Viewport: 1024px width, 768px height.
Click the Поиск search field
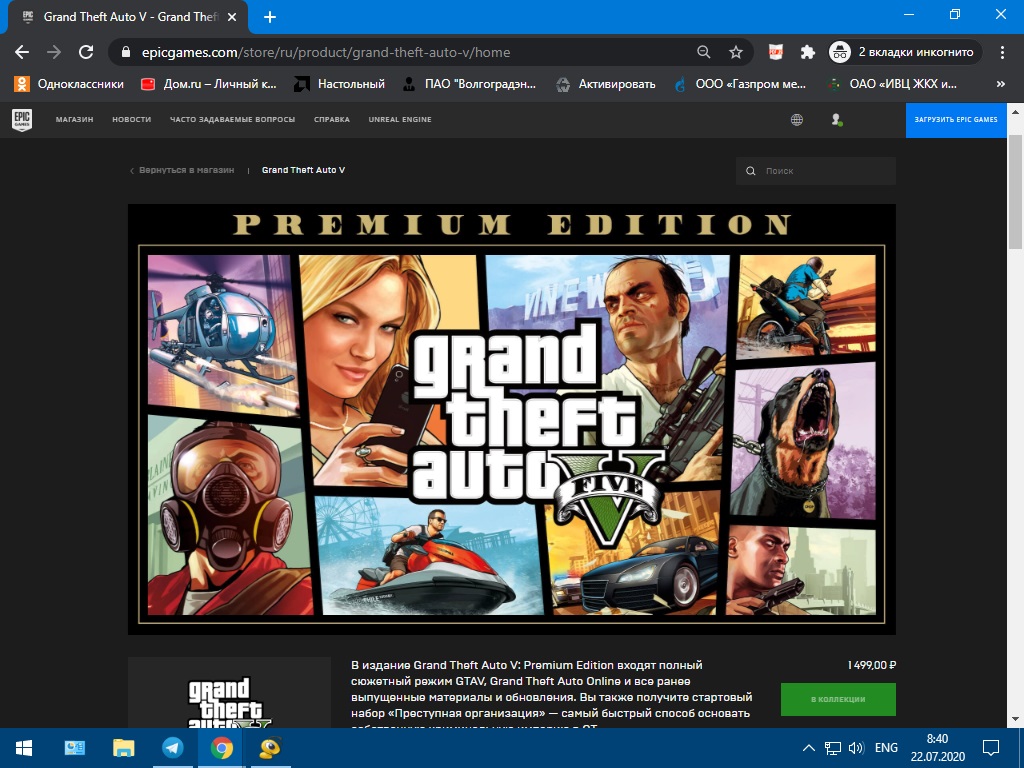click(x=816, y=170)
